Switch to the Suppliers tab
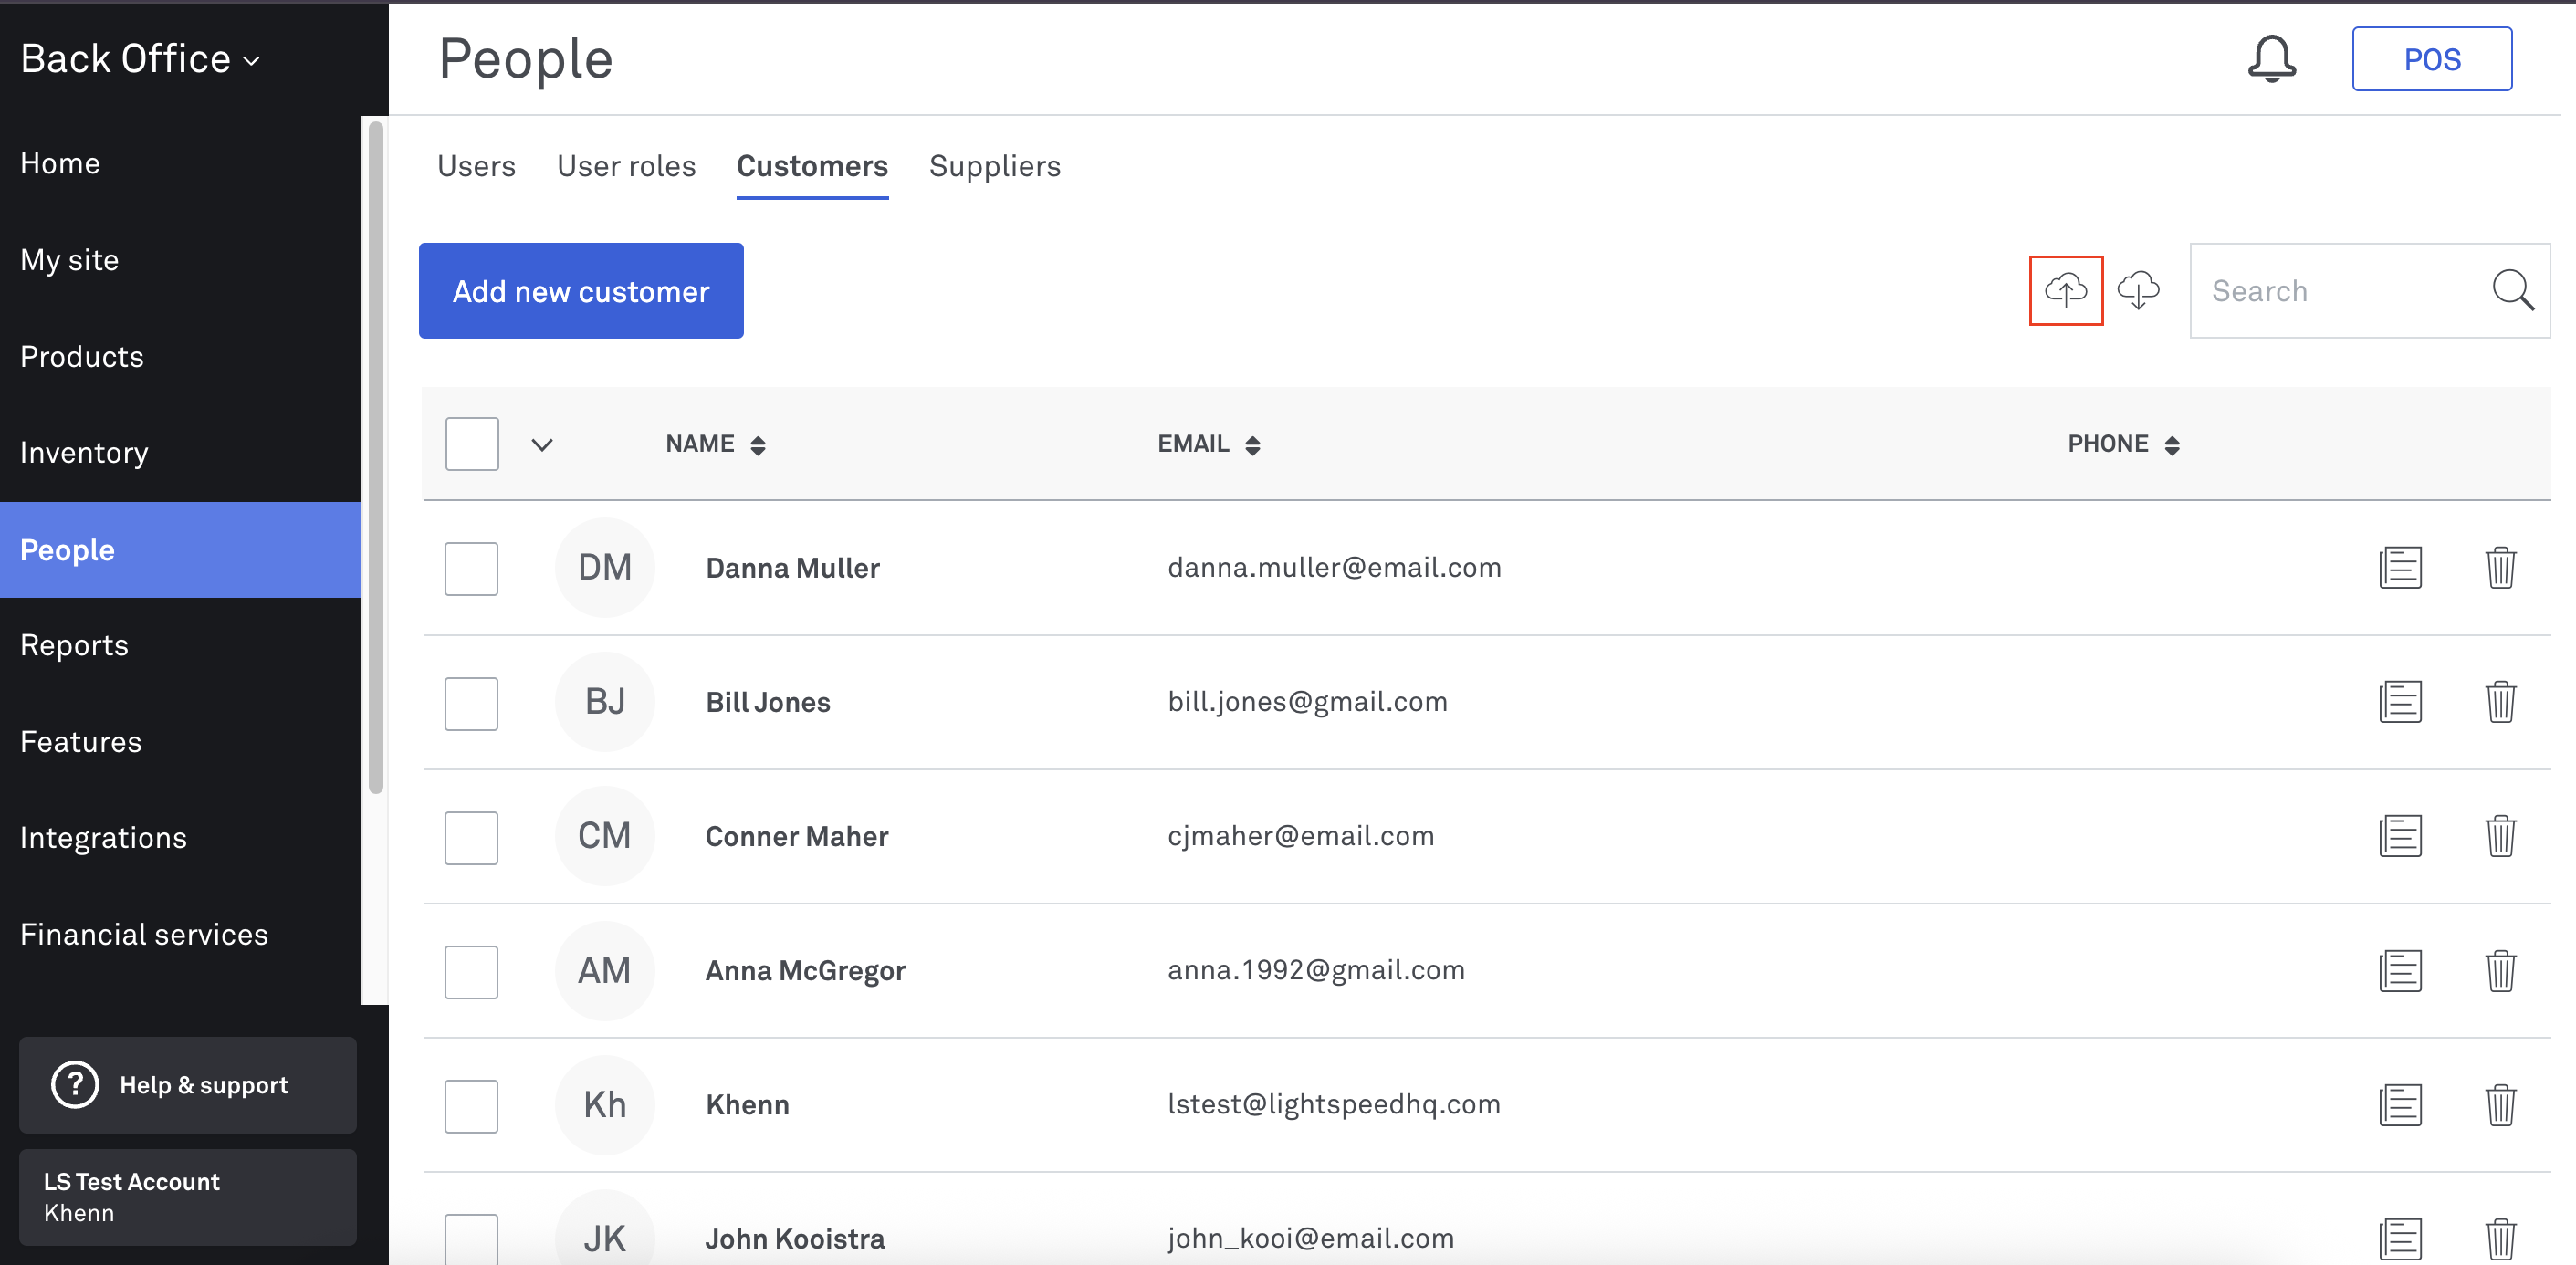 (995, 166)
